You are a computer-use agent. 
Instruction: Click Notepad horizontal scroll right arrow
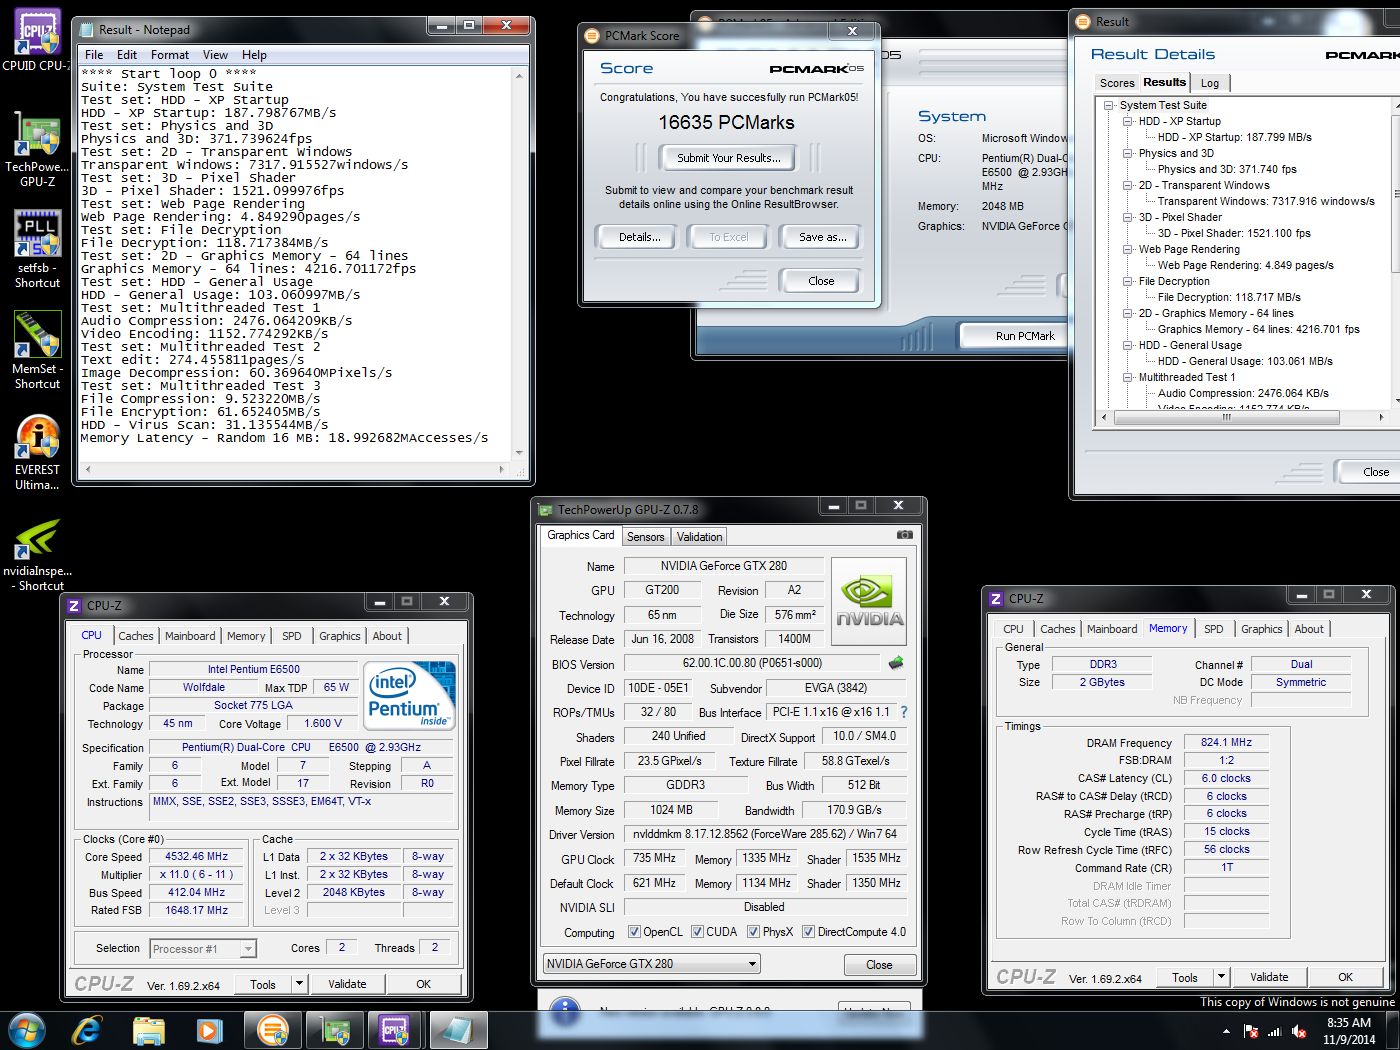501,469
